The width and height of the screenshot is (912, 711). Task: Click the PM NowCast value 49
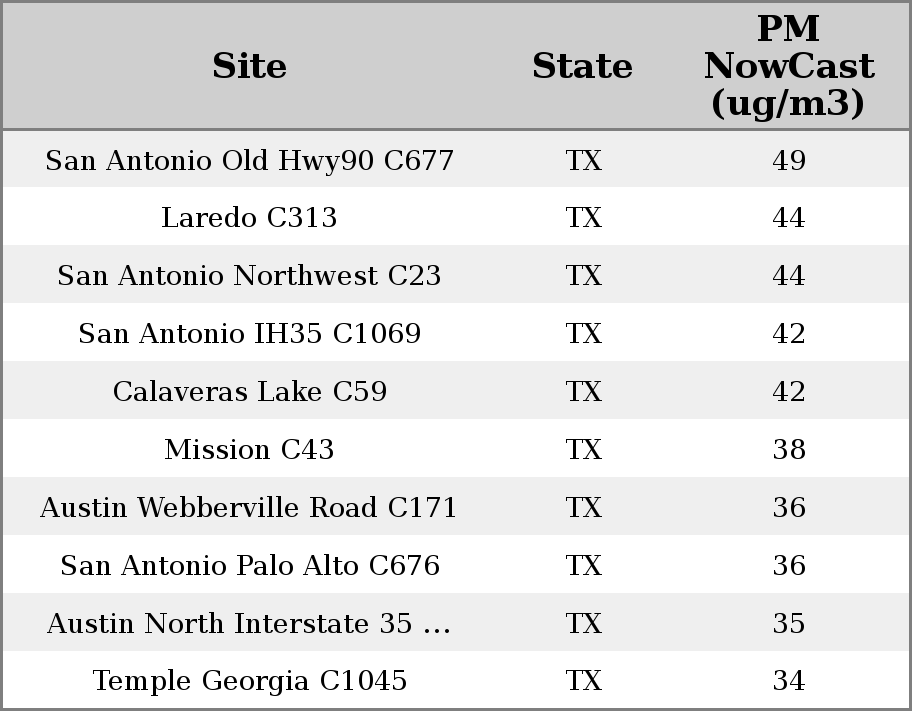pos(788,160)
